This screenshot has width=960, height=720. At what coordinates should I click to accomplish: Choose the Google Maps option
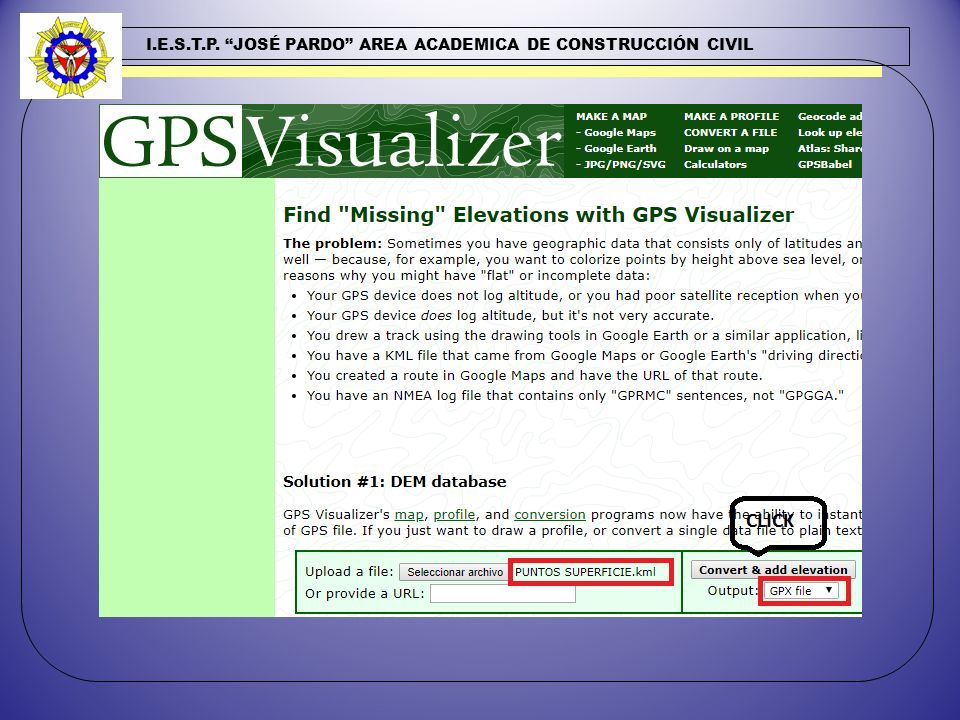coord(616,132)
